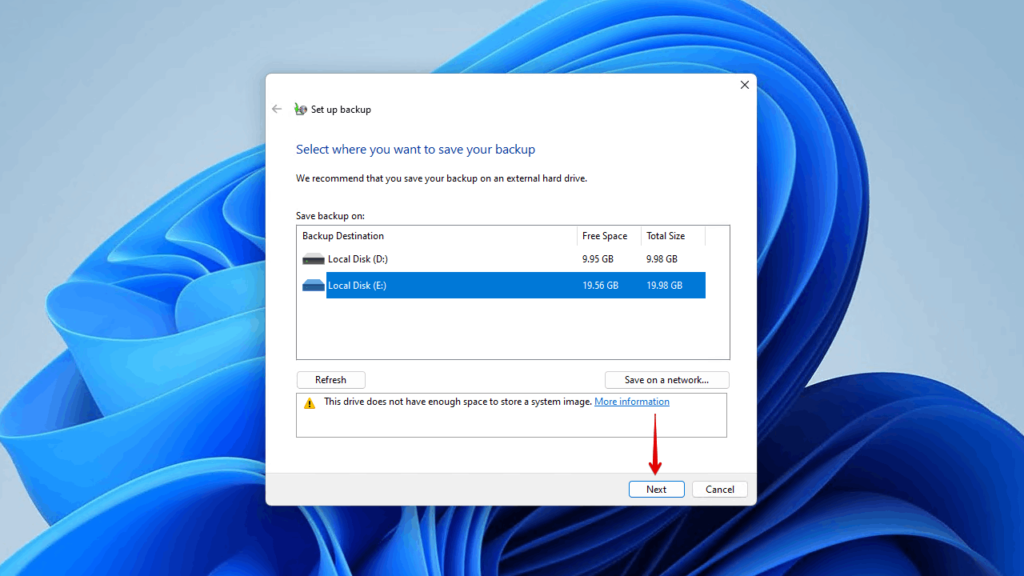Click Next to continue the backup setup
The image size is (1024, 576).
[656, 489]
